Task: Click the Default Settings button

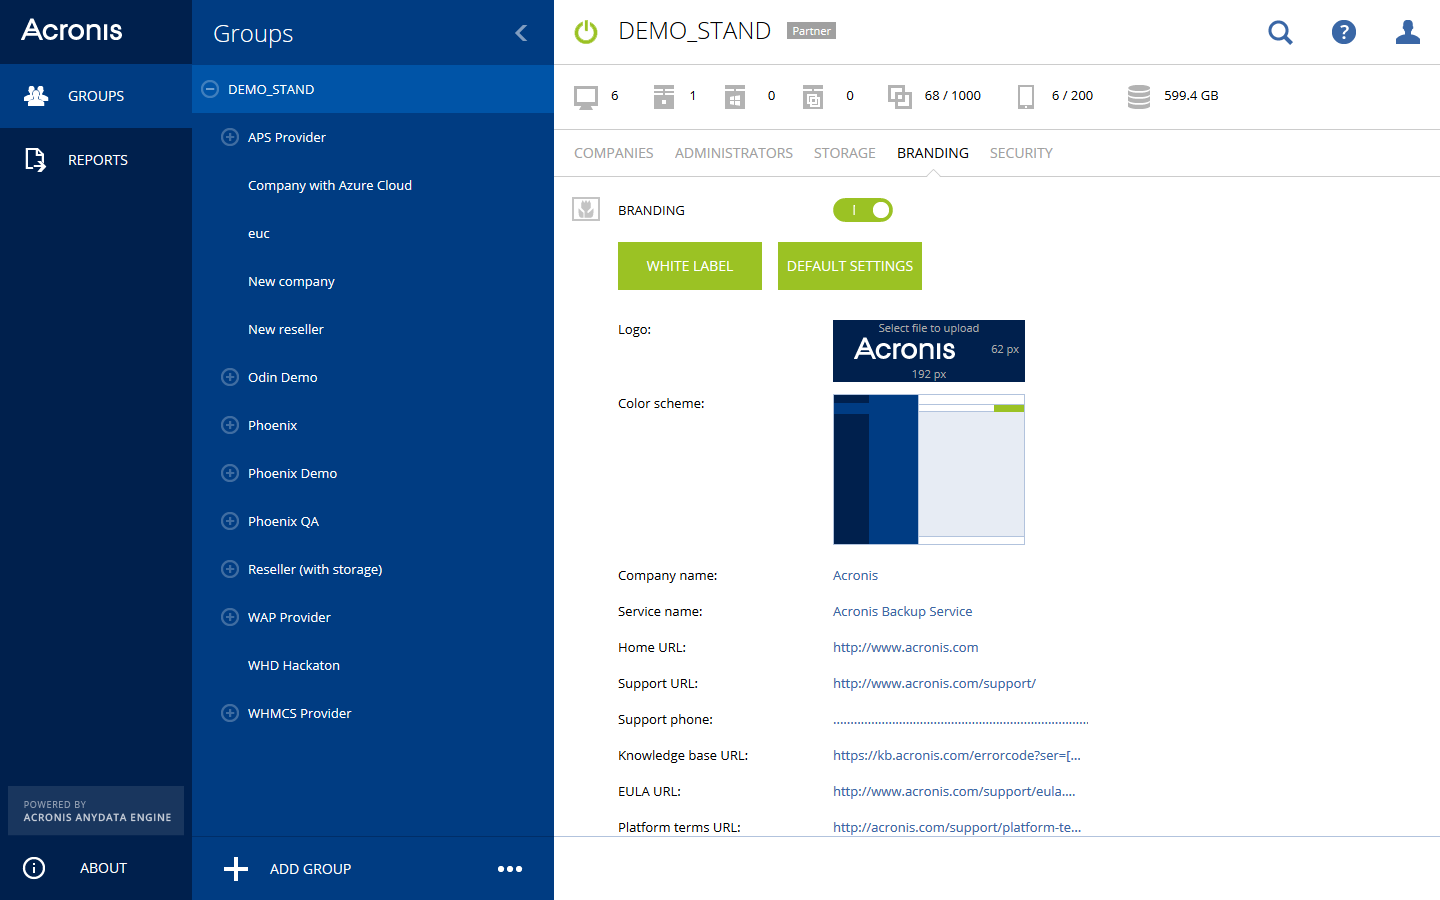Action: (x=849, y=266)
